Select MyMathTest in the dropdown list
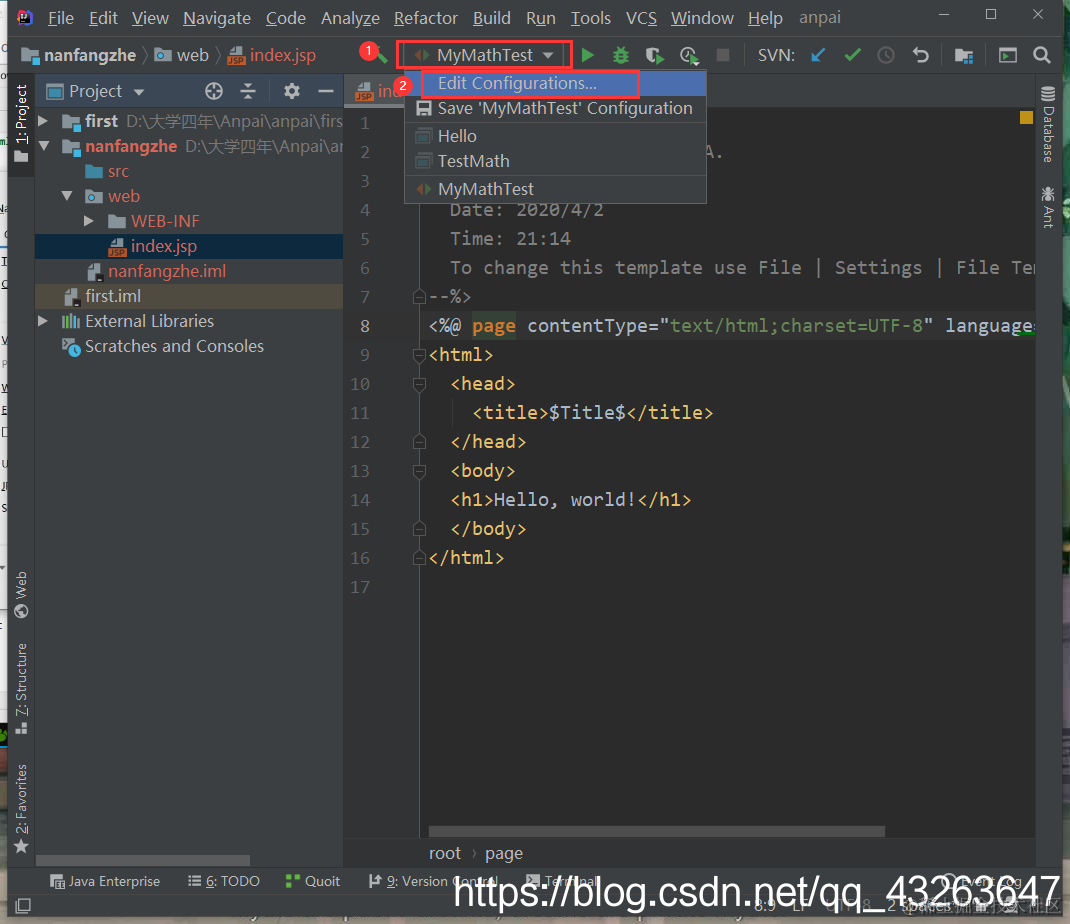This screenshot has width=1070, height=924. (555, 189)
